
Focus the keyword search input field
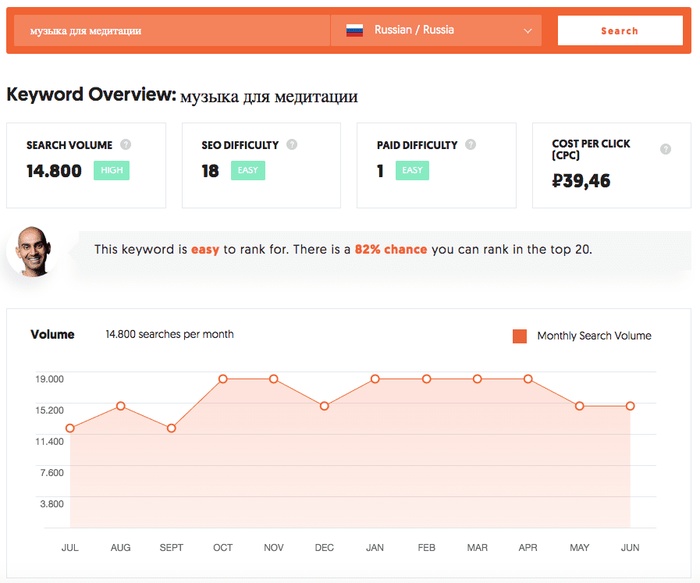coord(172,30)
